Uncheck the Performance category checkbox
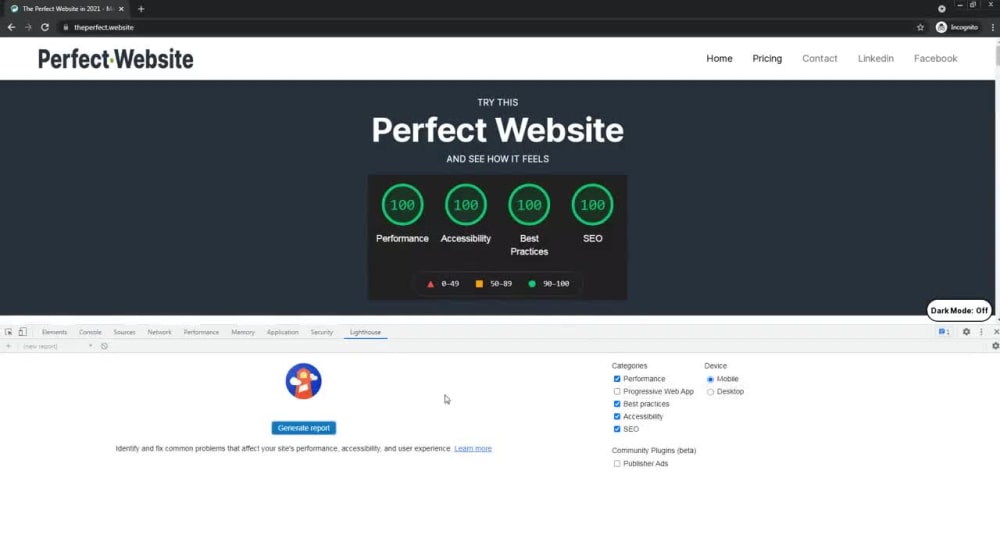Screen dimensions: 1000x542 (x=617, y=379)
